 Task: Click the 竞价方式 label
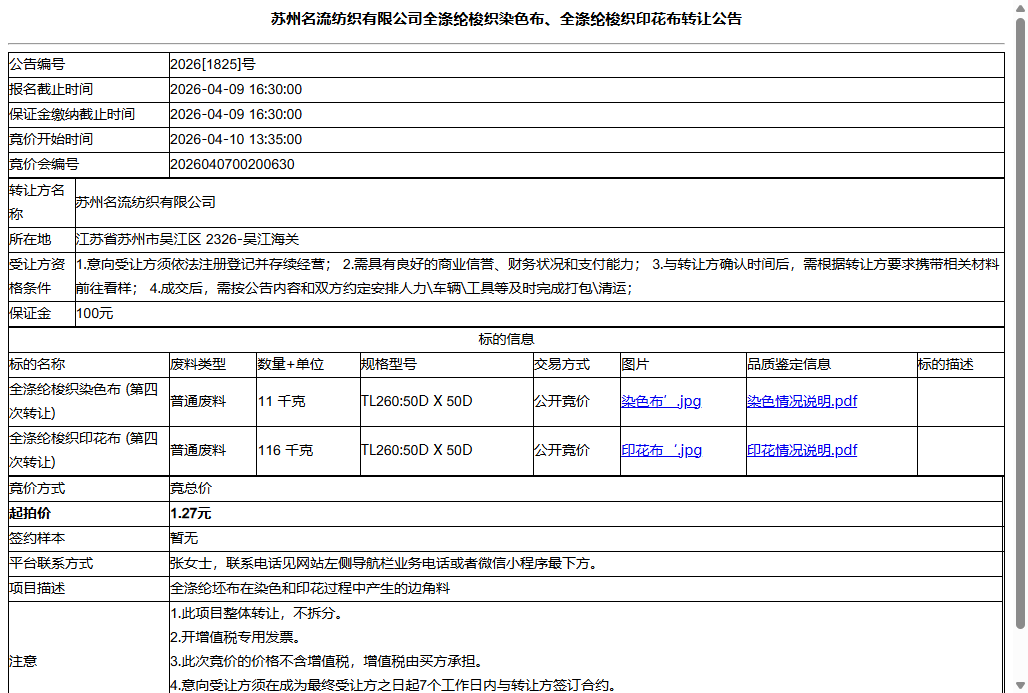37,488
